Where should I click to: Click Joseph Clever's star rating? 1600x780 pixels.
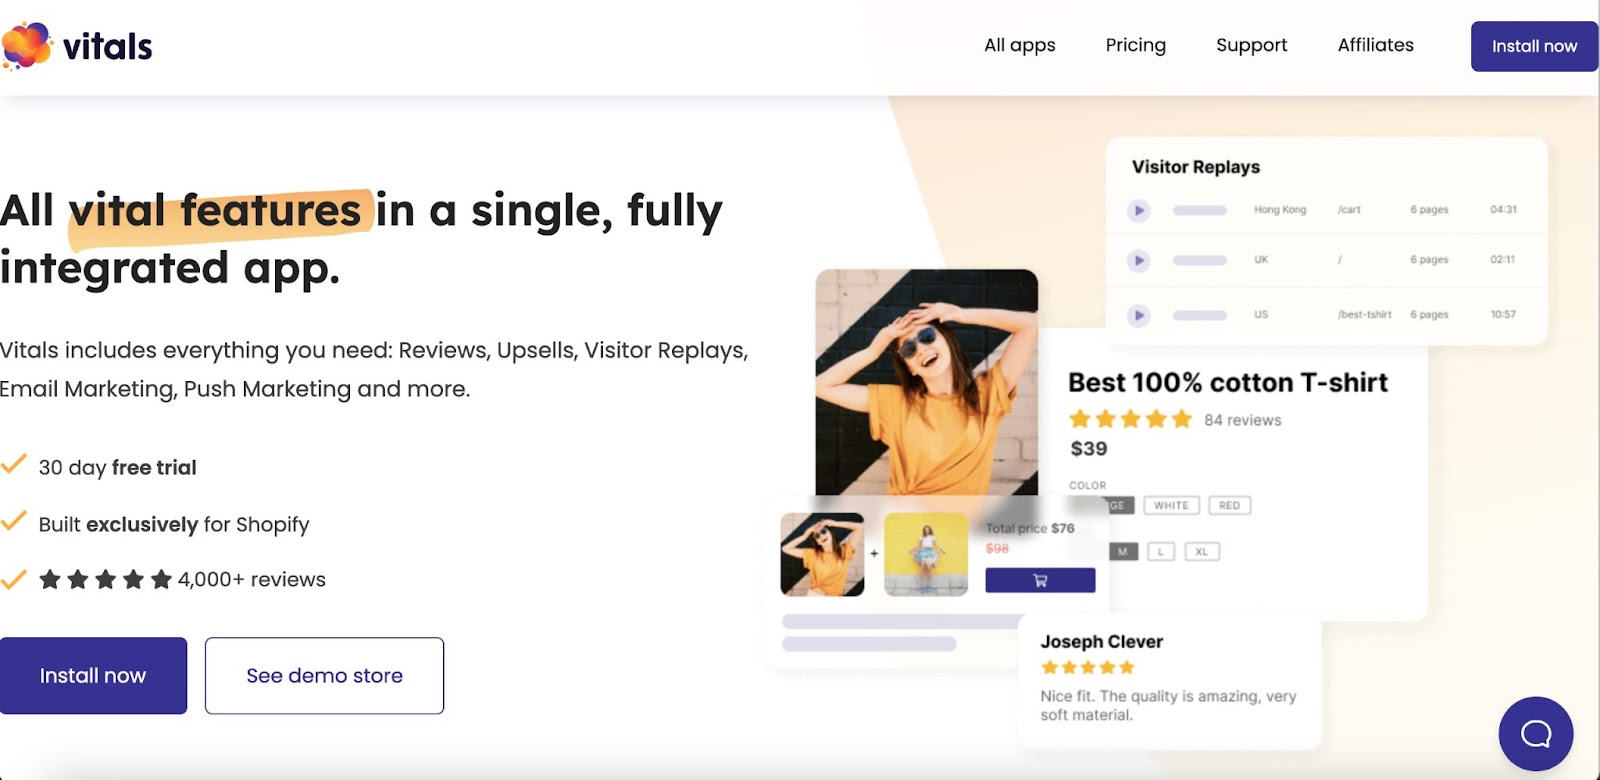tap(1087, 667)
